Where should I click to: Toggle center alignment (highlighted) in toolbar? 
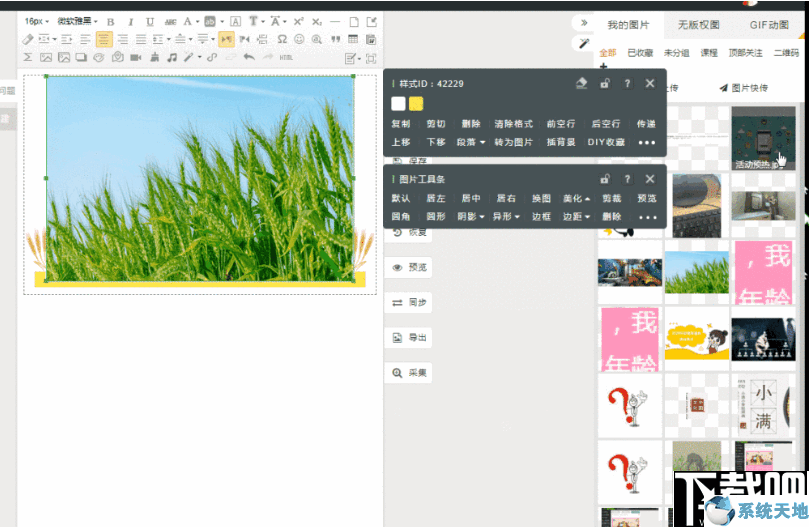click(104, 39)
